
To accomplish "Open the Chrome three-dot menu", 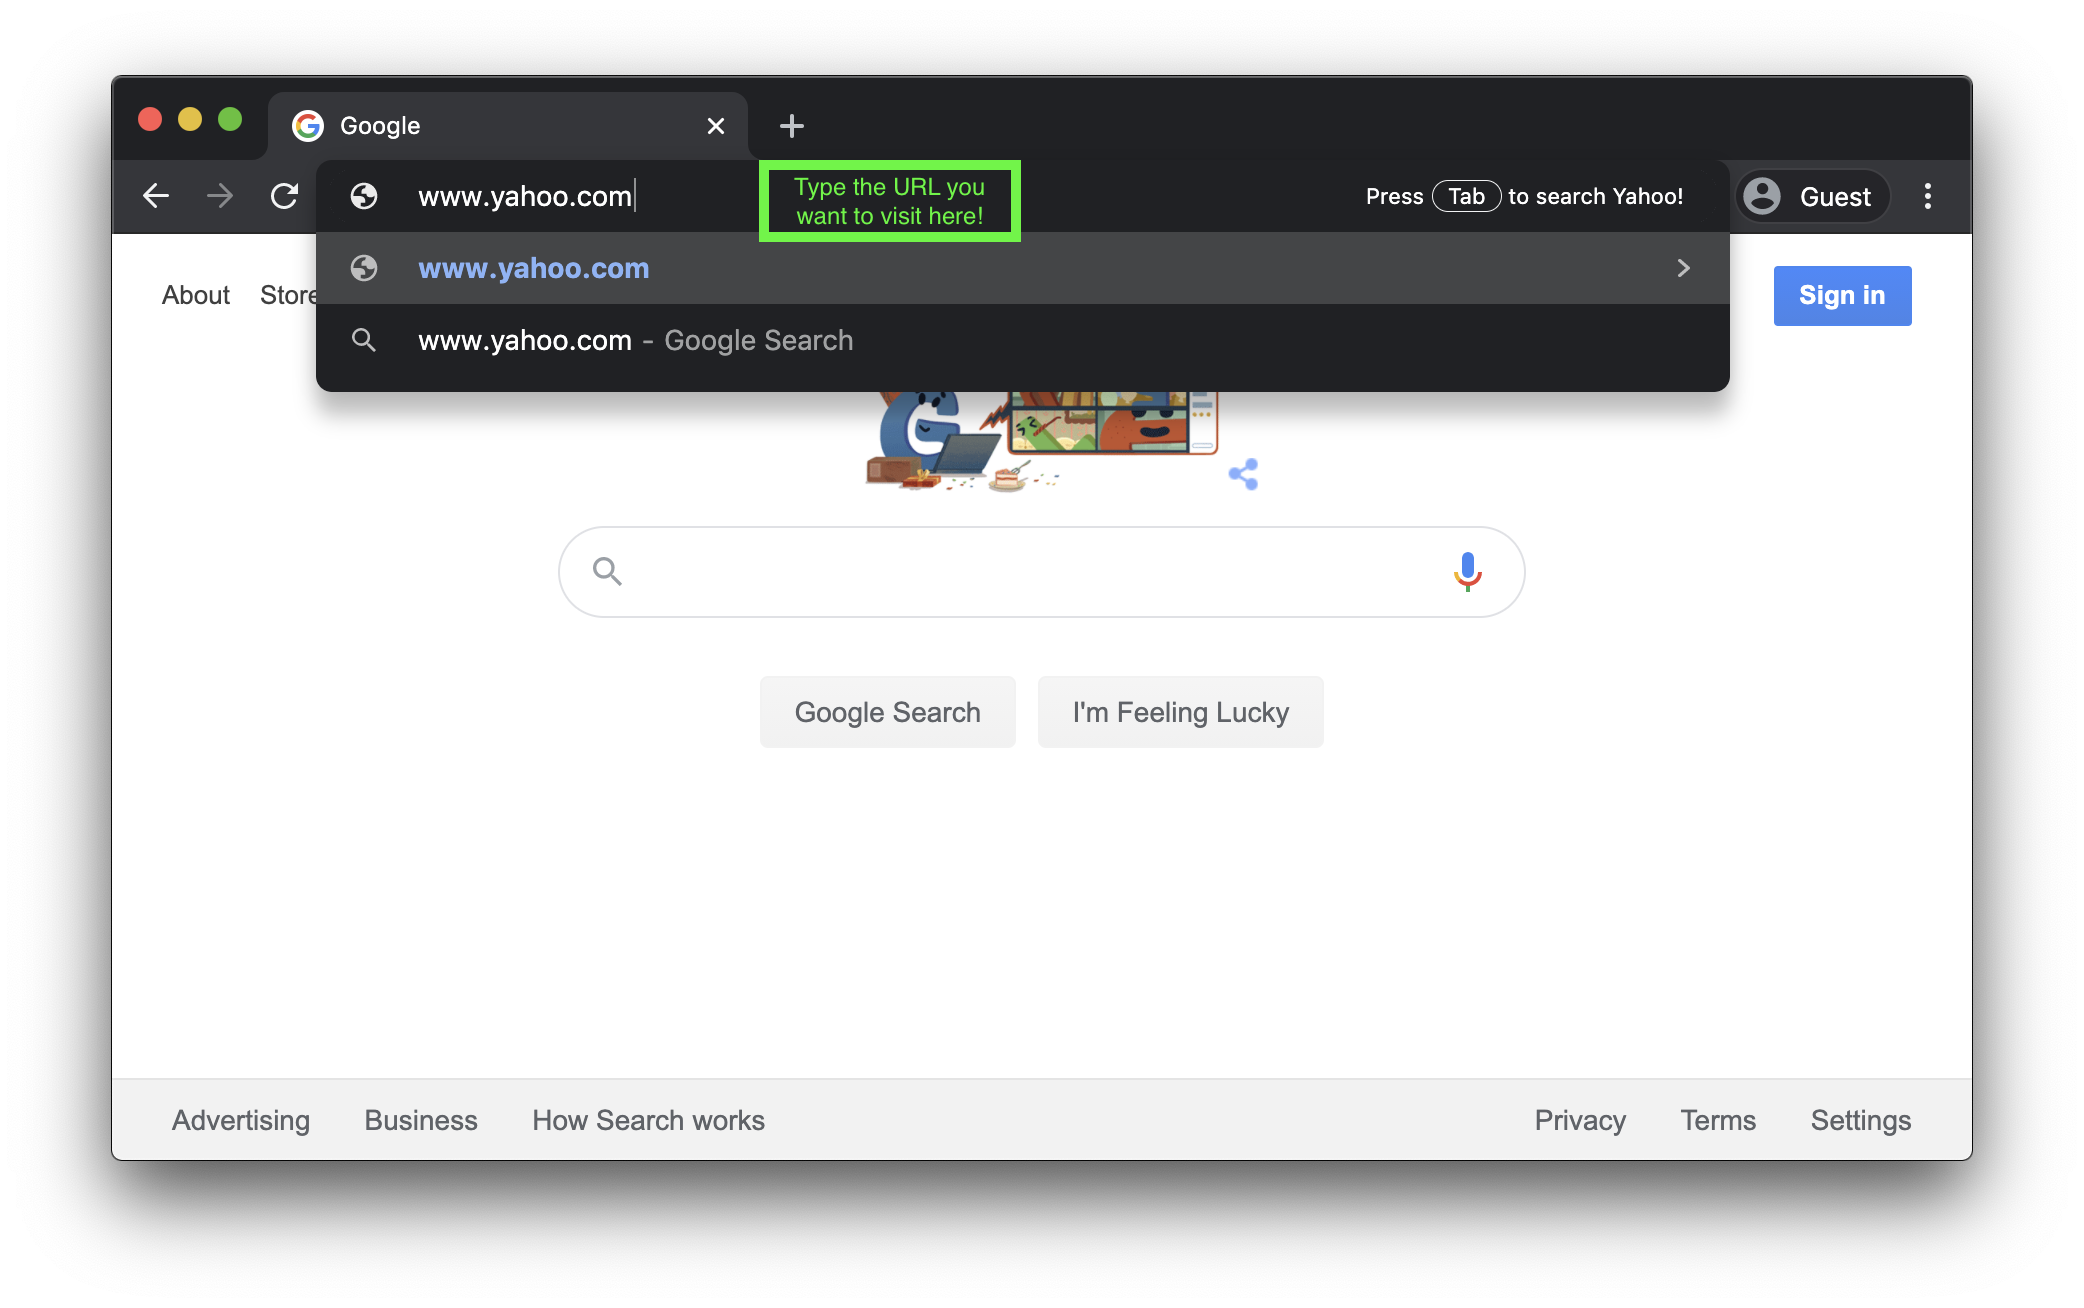I will pos(1928,196).
